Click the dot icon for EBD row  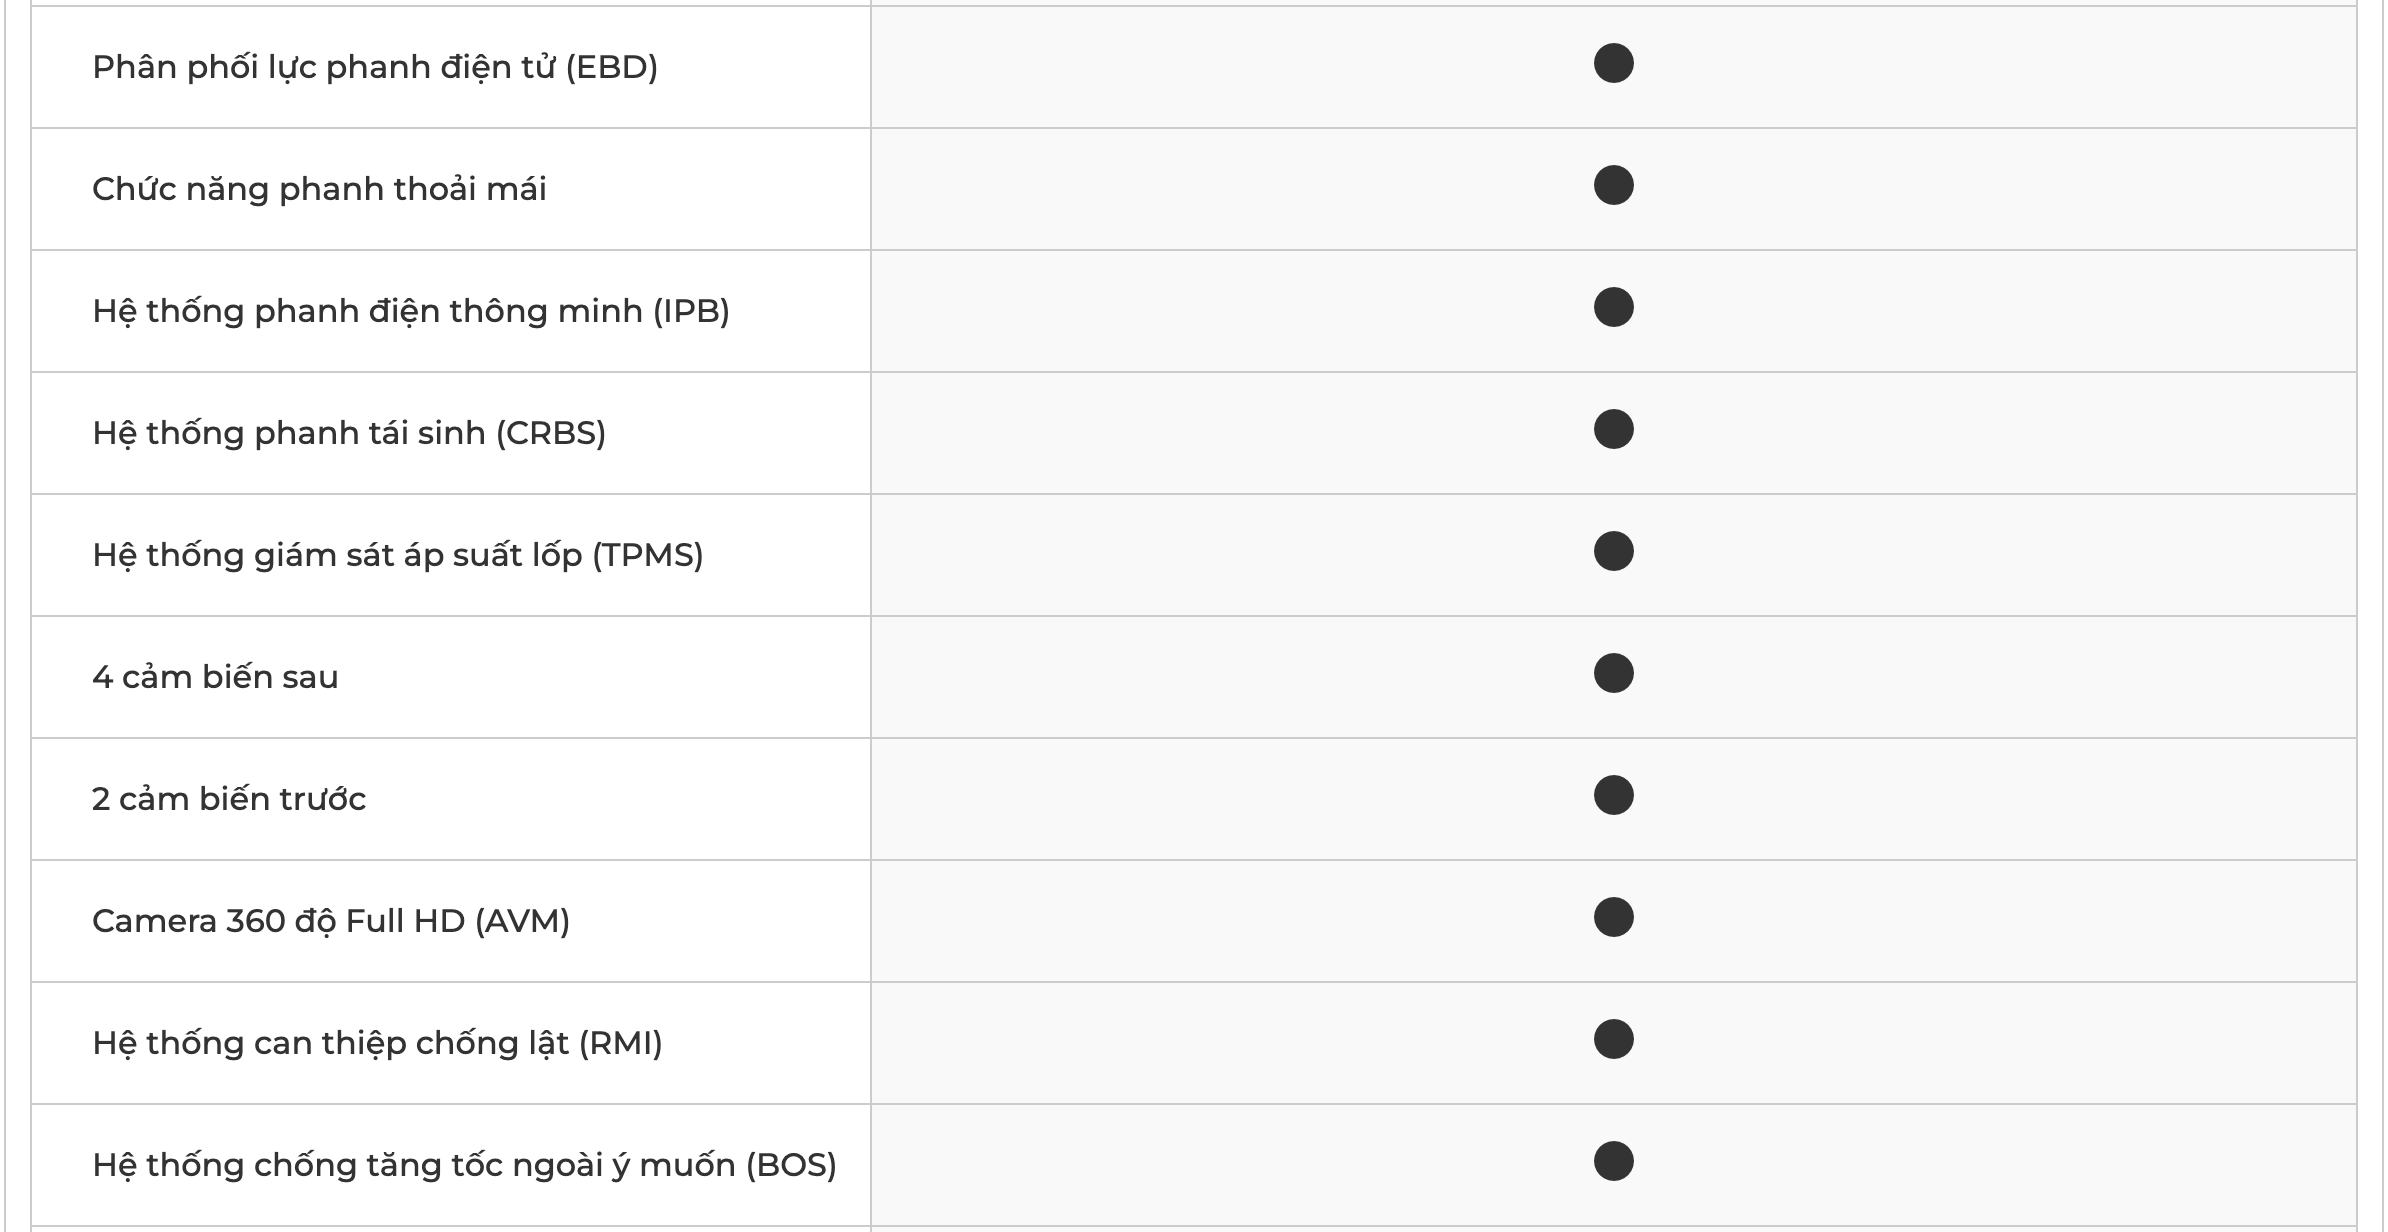tap(1613, 63)
